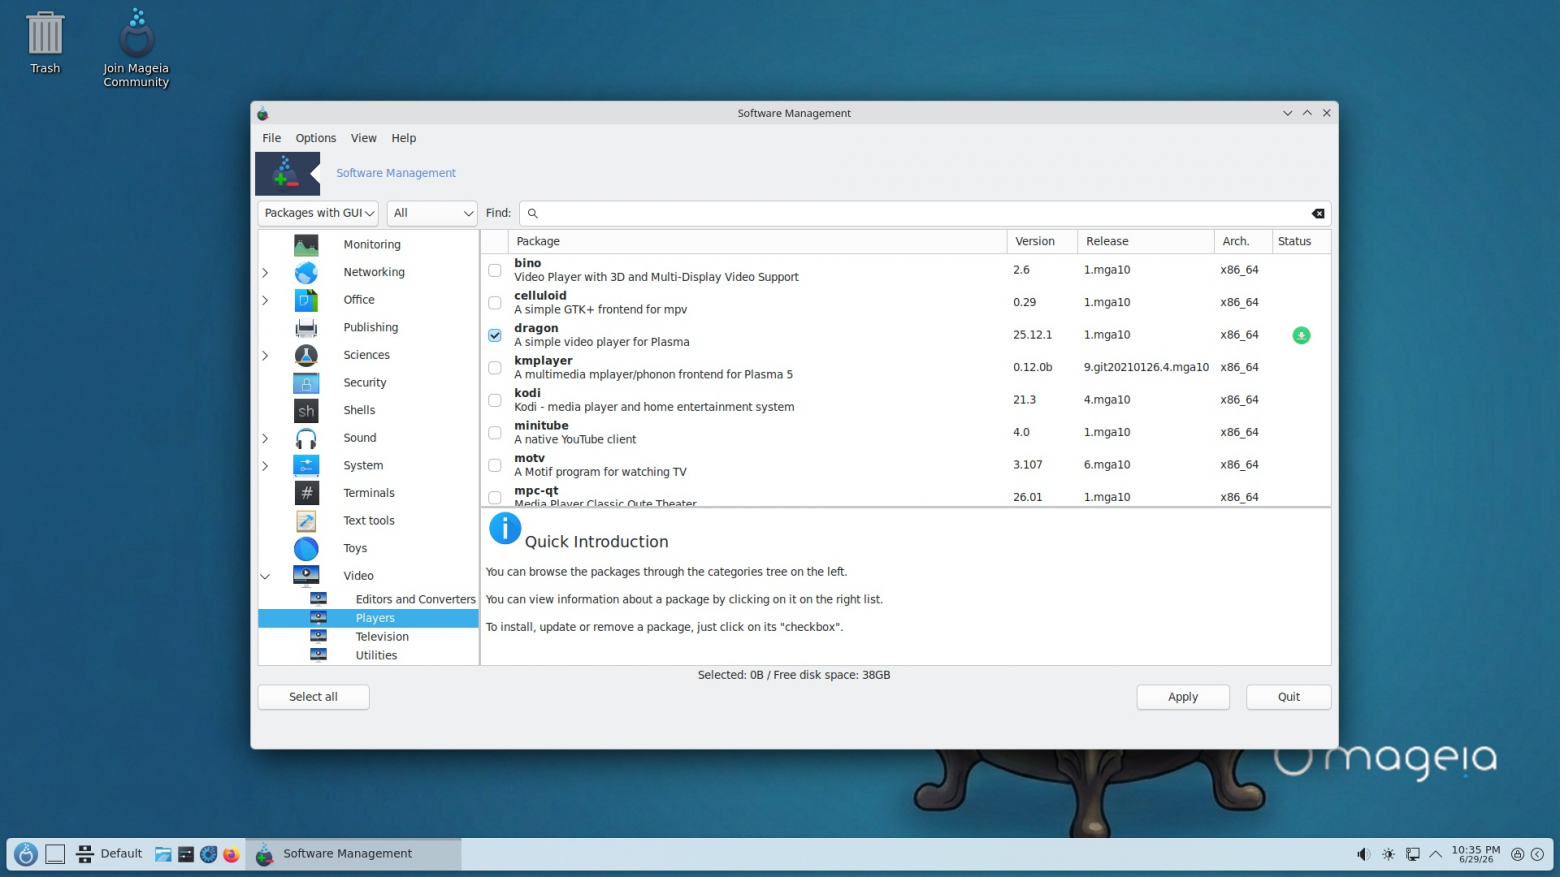The height and width of the screenshot is (877, 1560).
Task: Toggle the motv package checkbox
Action: [495, 465]
